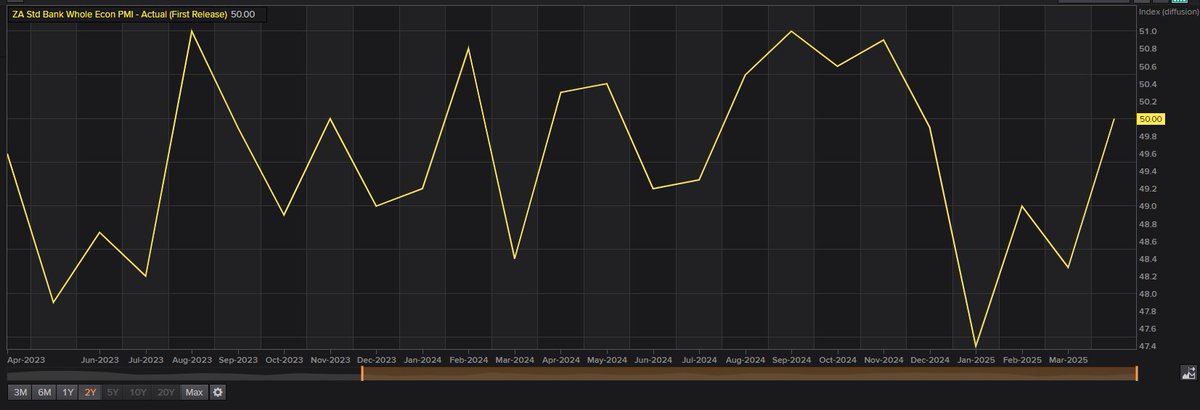Click the 47.4 y-axis label

(x=1148, y=346)
